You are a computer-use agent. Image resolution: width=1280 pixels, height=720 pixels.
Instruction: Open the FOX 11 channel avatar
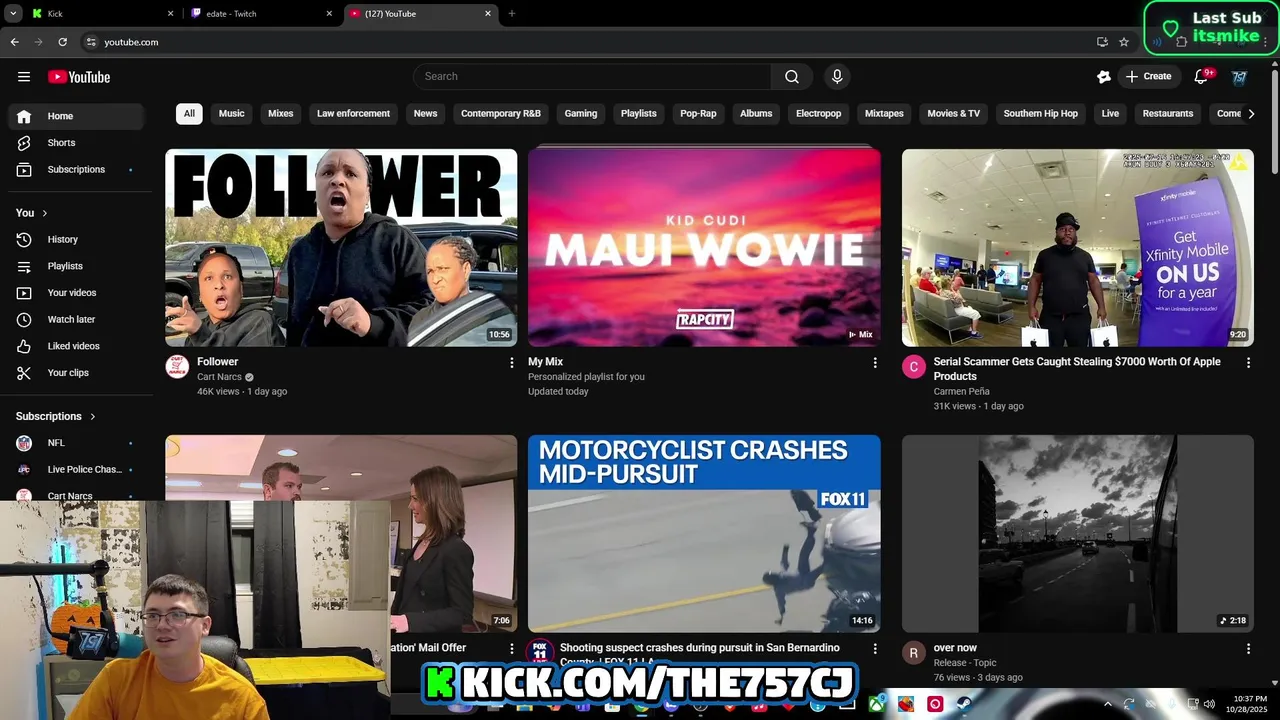click(540, 652)
